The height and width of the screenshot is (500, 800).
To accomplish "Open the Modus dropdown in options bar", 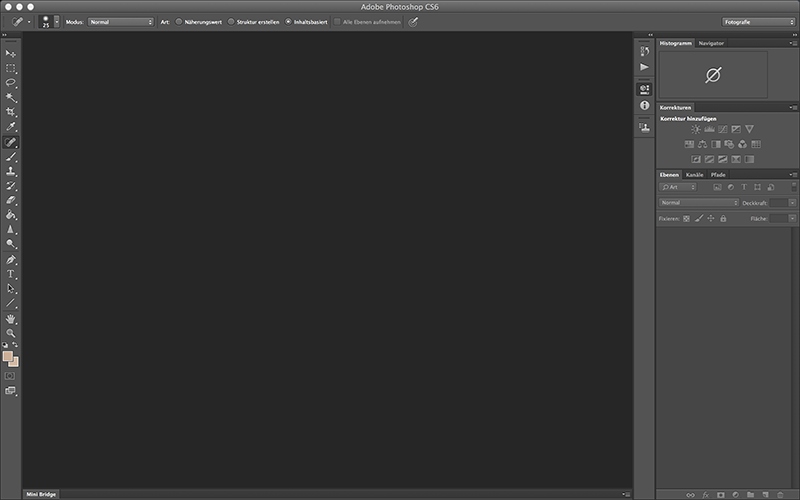I will pyautogui.click(x=121, y=22).
